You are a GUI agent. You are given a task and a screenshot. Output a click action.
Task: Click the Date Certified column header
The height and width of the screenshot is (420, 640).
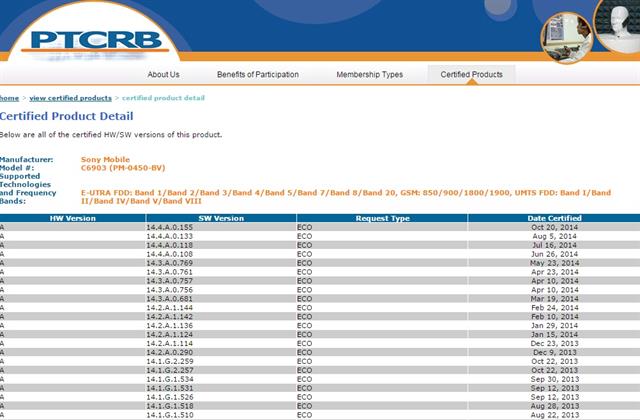point(554,218)
